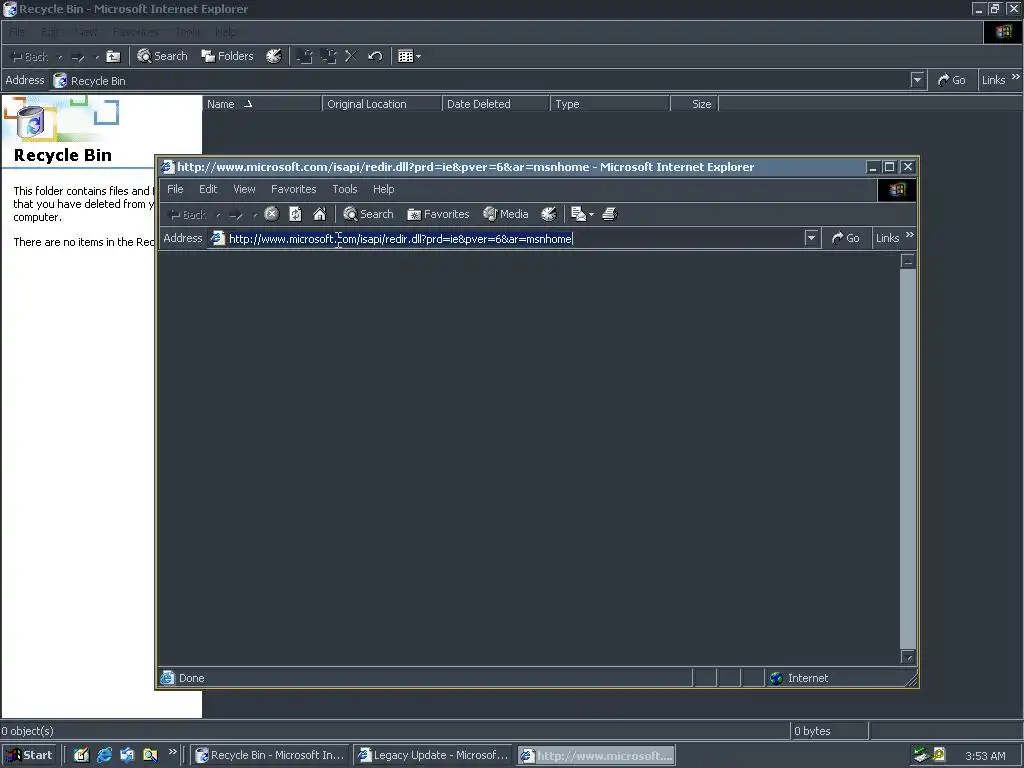The image size is (1024, 768).
Task: Sort by Date Deleted column header
Action: tap(496, 104)
